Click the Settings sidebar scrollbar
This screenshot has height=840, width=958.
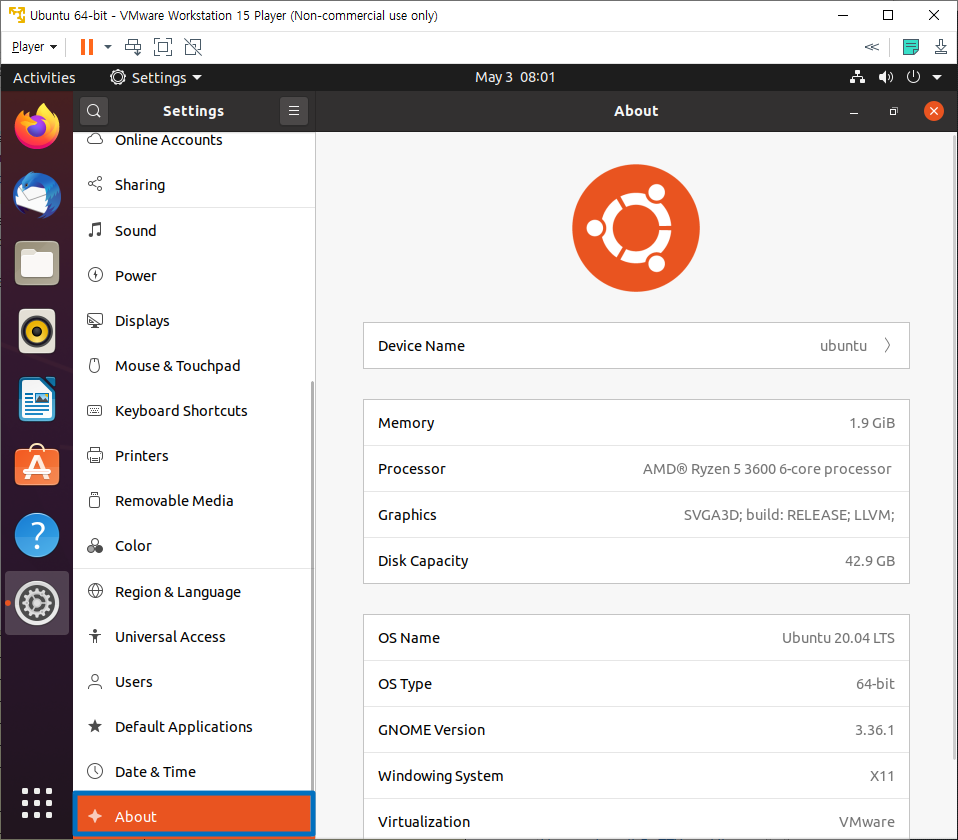312,586
